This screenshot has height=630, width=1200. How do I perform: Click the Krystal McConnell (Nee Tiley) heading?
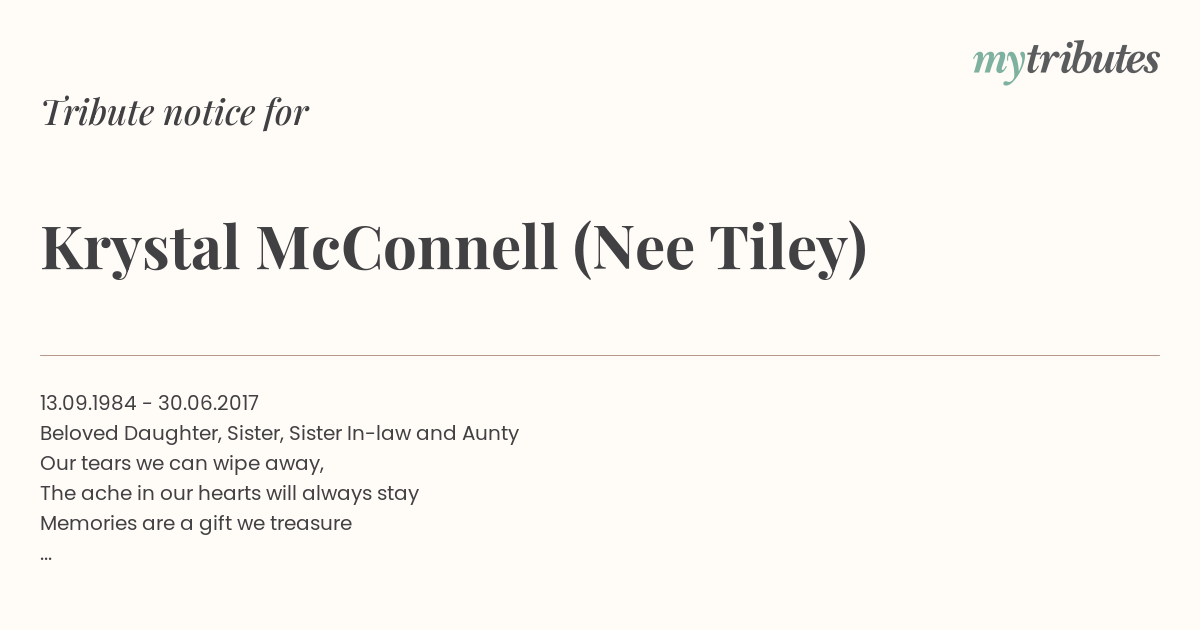click(x=454, y=247)
